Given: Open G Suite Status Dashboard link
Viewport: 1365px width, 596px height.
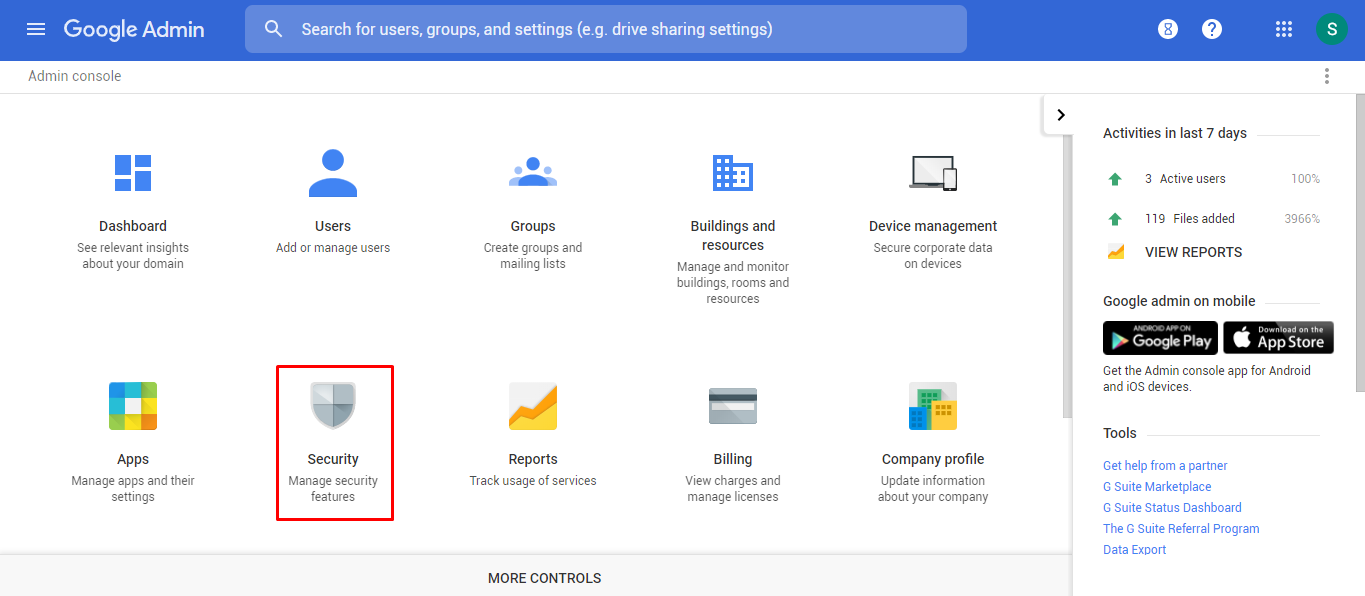Looking at the screenshot, I should tap(1172, 507).
